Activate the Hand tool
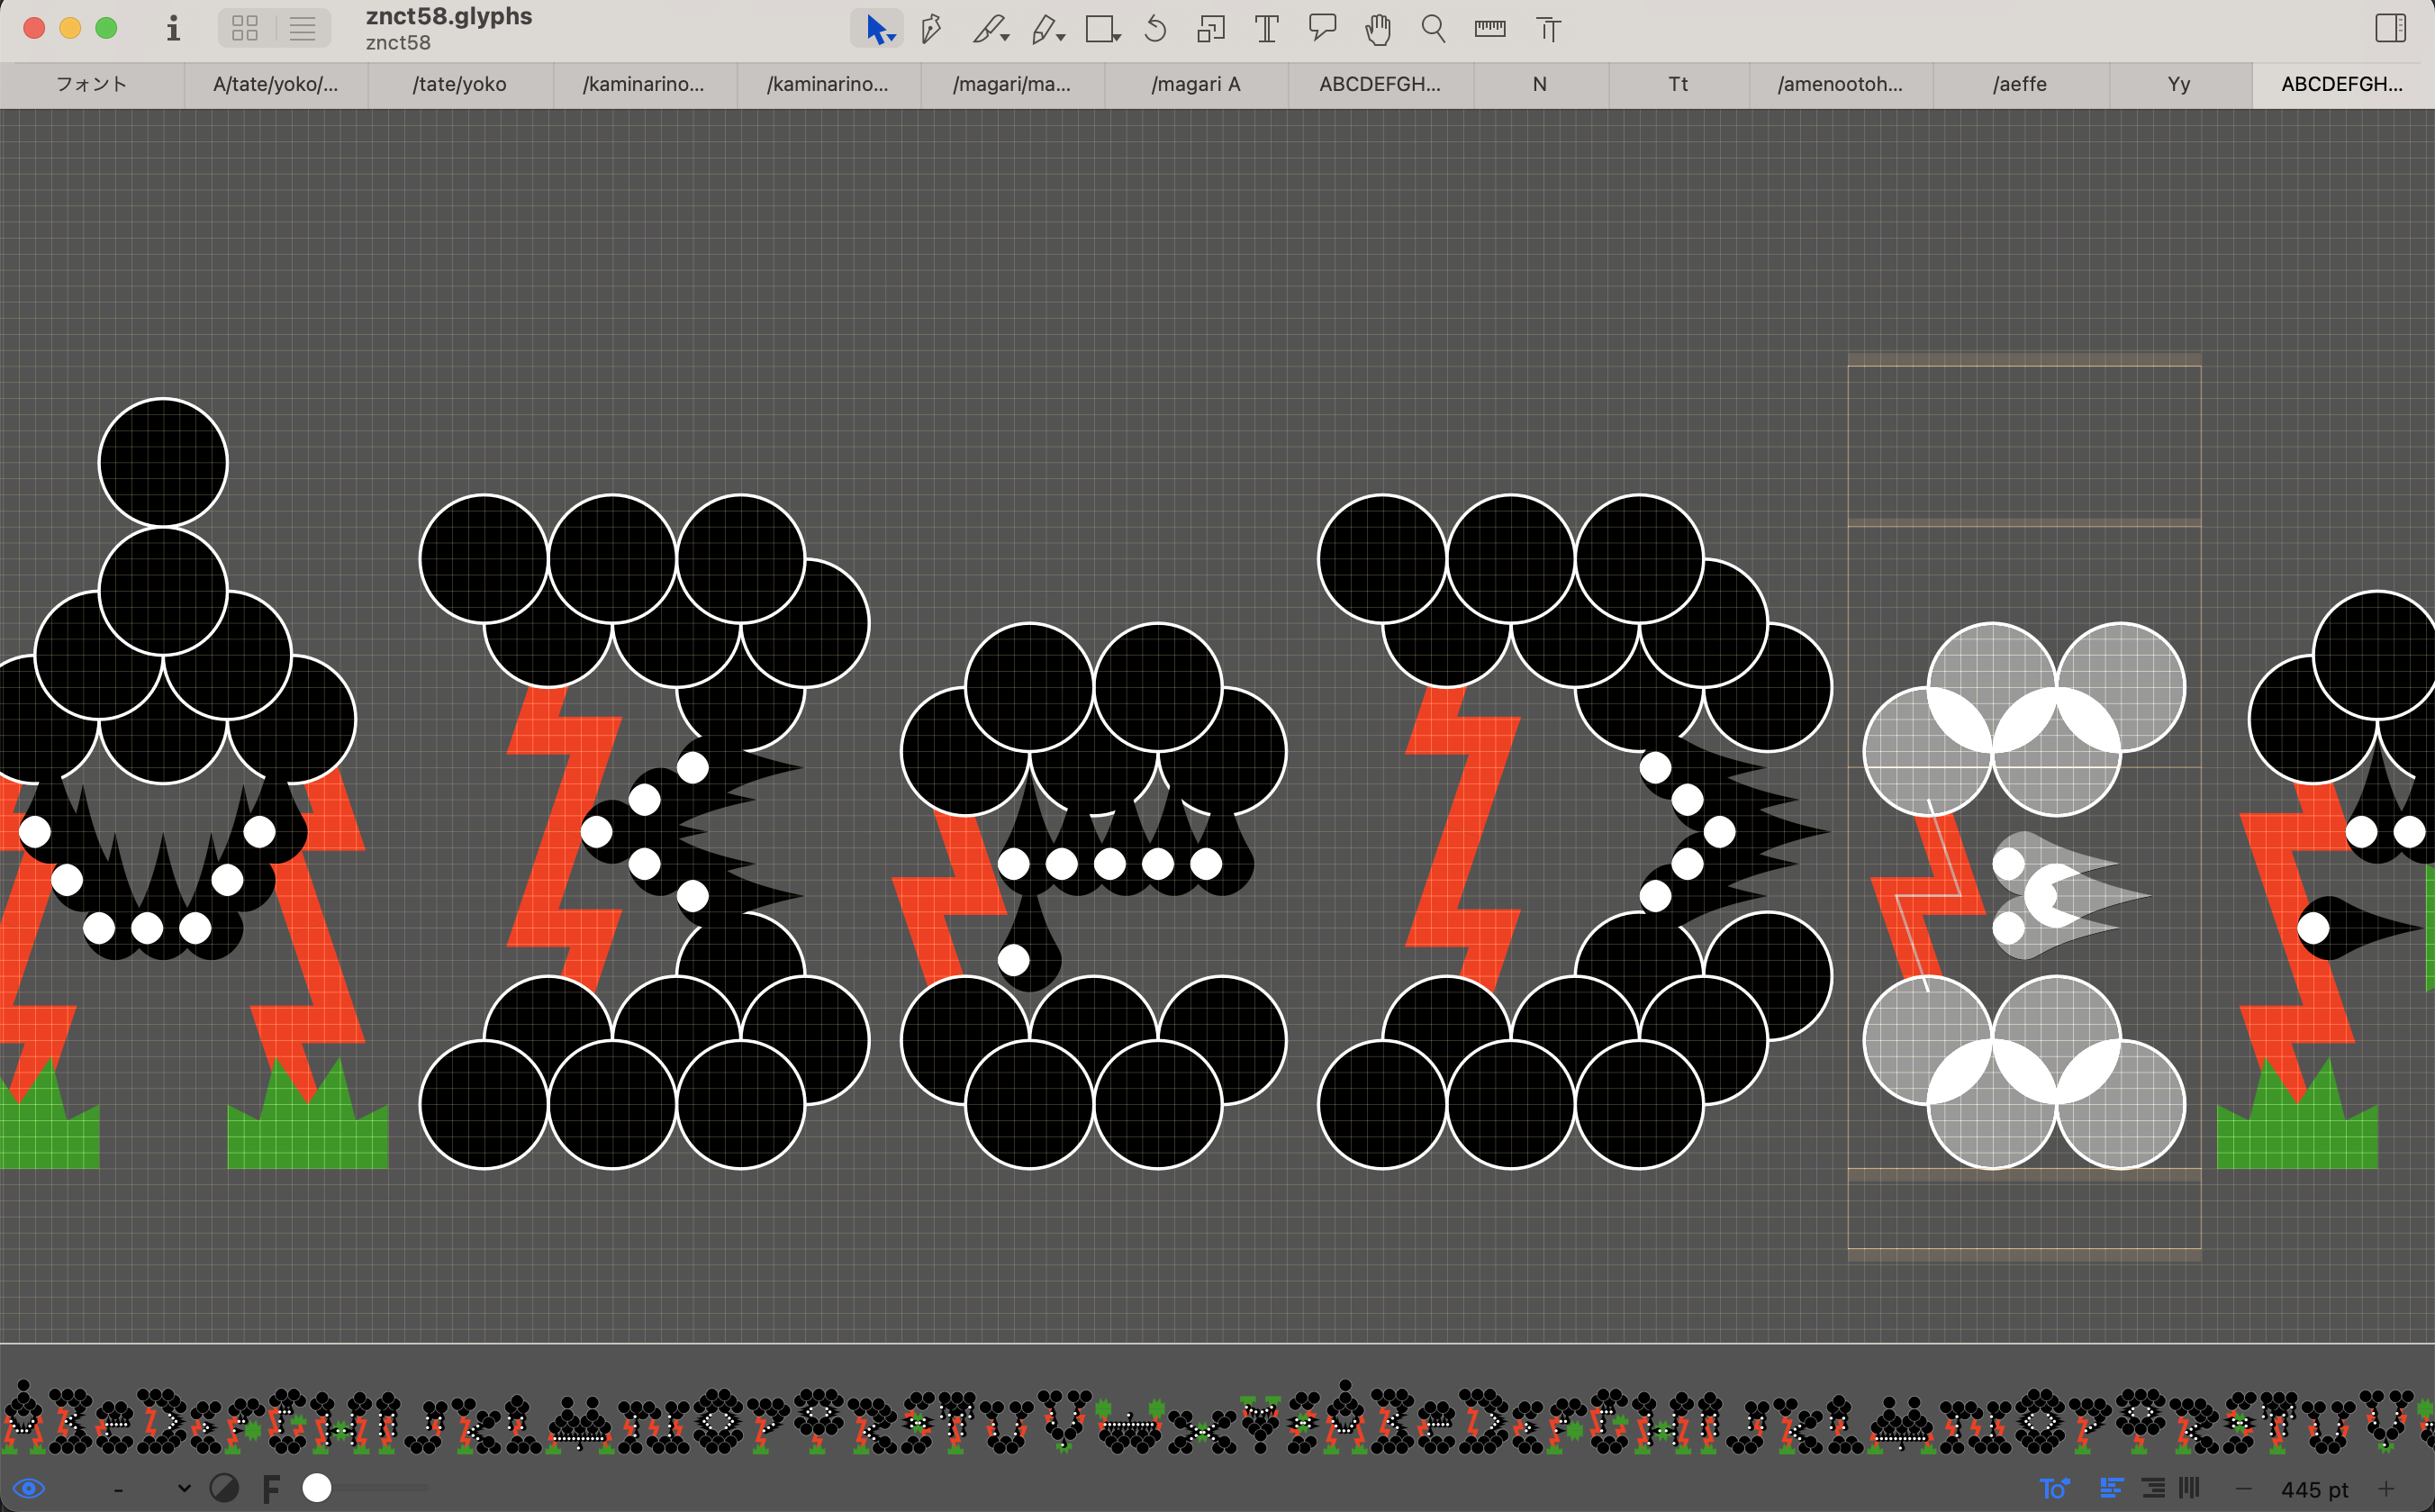The image size is (2435, 1512). (x=1378, y=29)
